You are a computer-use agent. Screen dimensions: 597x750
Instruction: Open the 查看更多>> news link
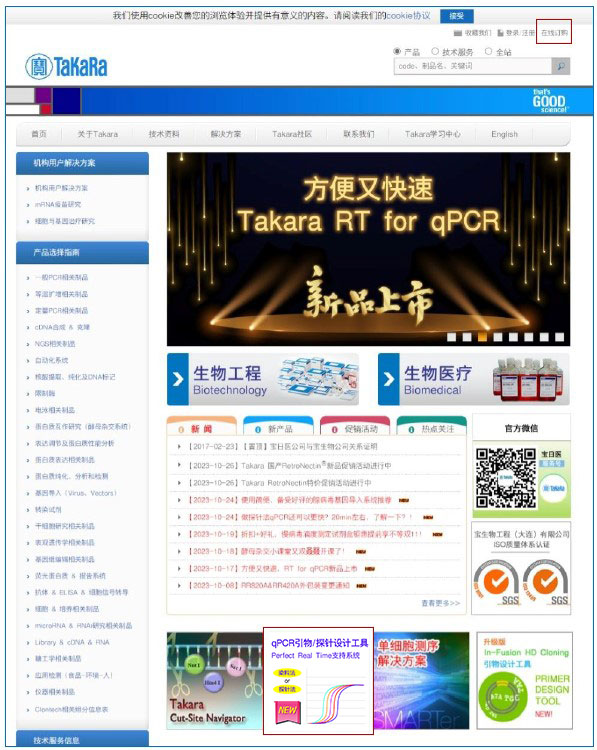click(x=441, y=603)
